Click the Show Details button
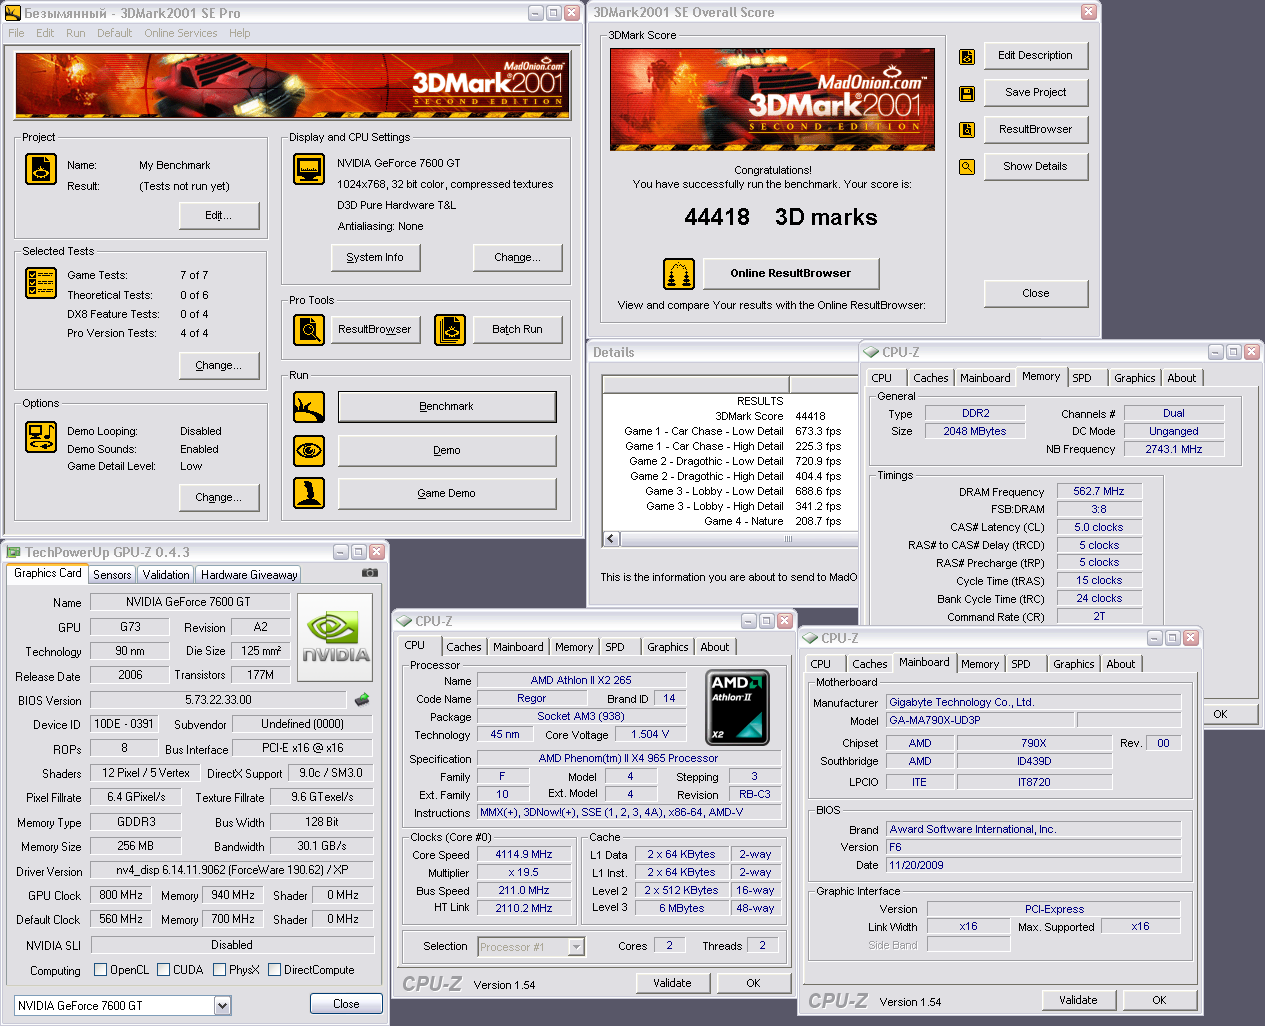Screen dimensions: 1265x1026 1036,166
